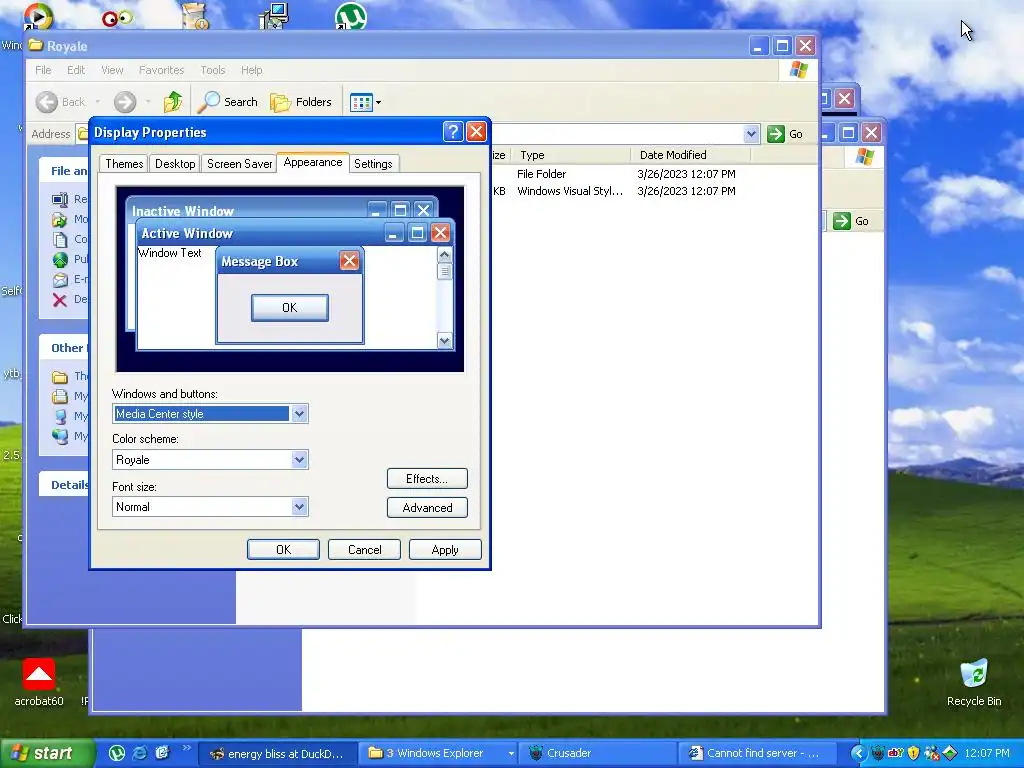Switch to the Settings tab
The width and height of the screenshot is (1024, 768).
[373, 164]
